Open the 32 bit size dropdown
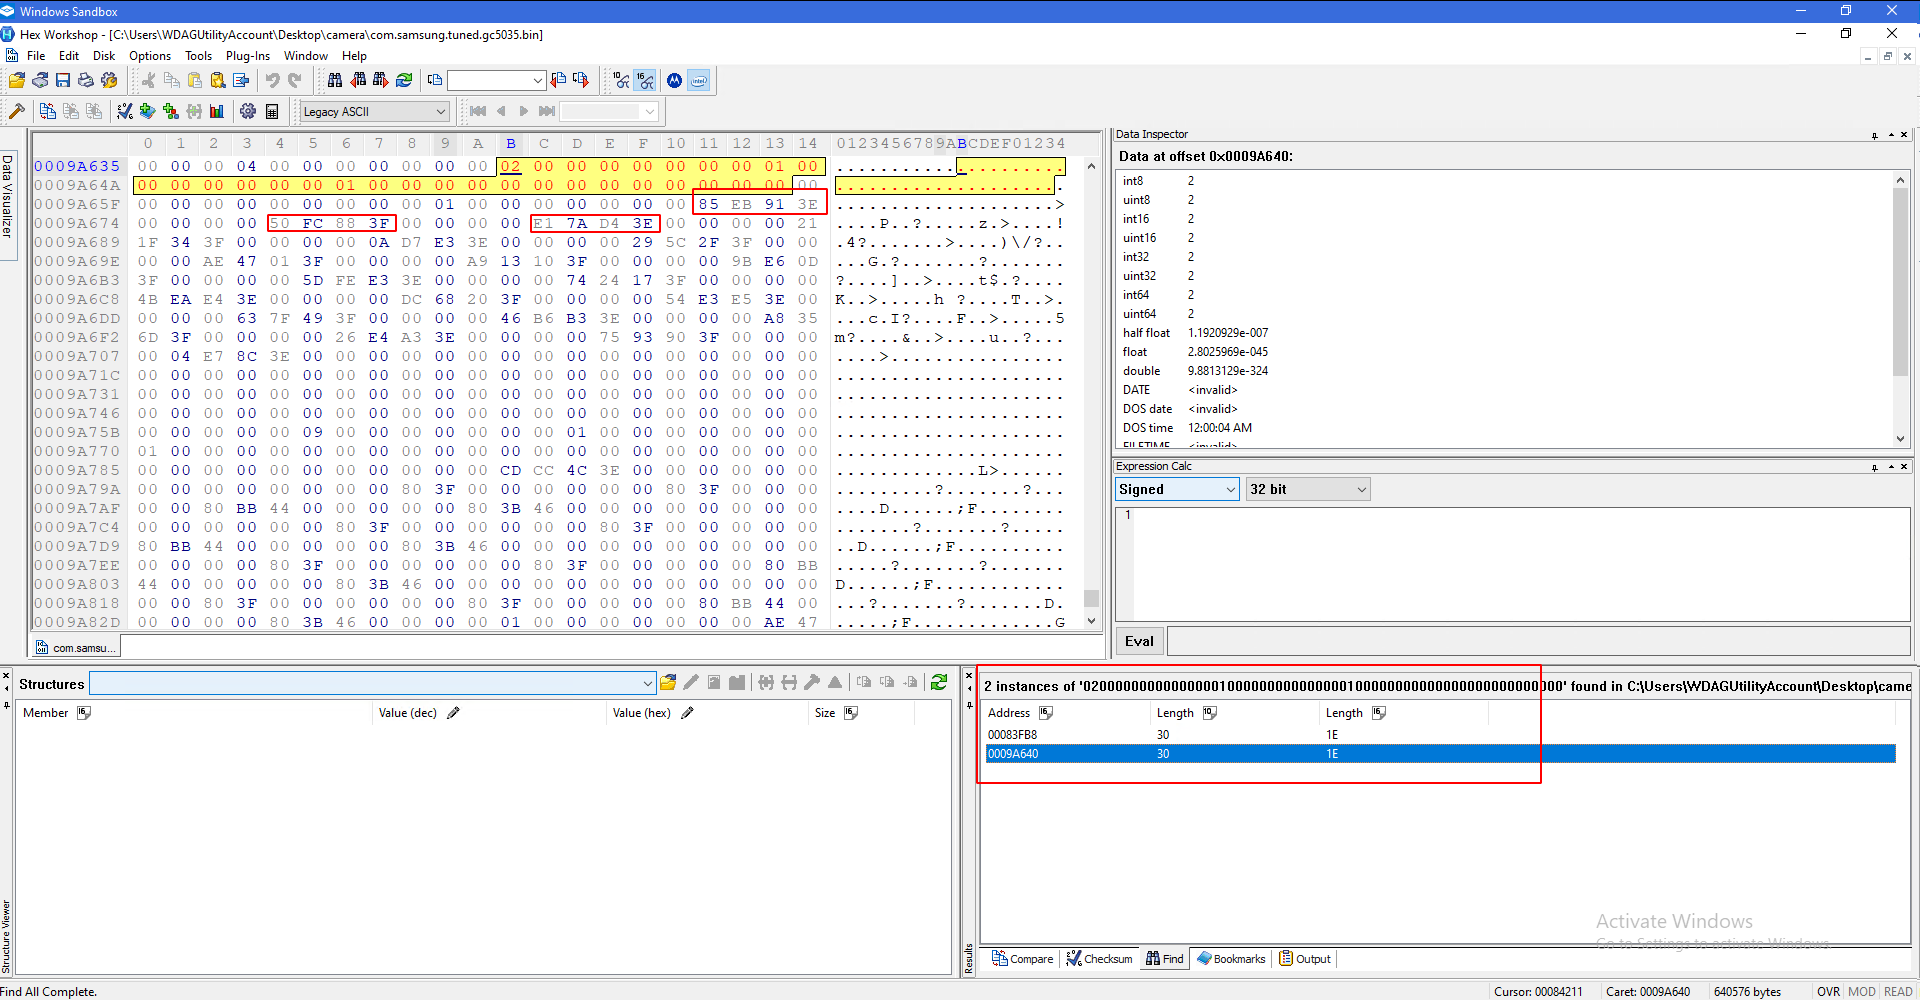The image size is (1920, 1000). click(x=1308, y=489)
